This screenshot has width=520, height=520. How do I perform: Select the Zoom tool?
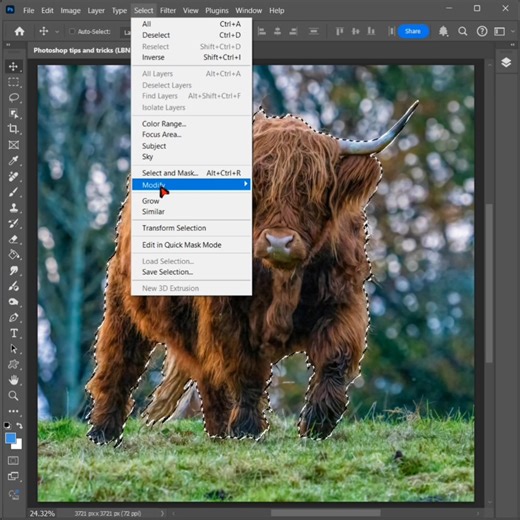pyautogui.click(x=13, y=396)
